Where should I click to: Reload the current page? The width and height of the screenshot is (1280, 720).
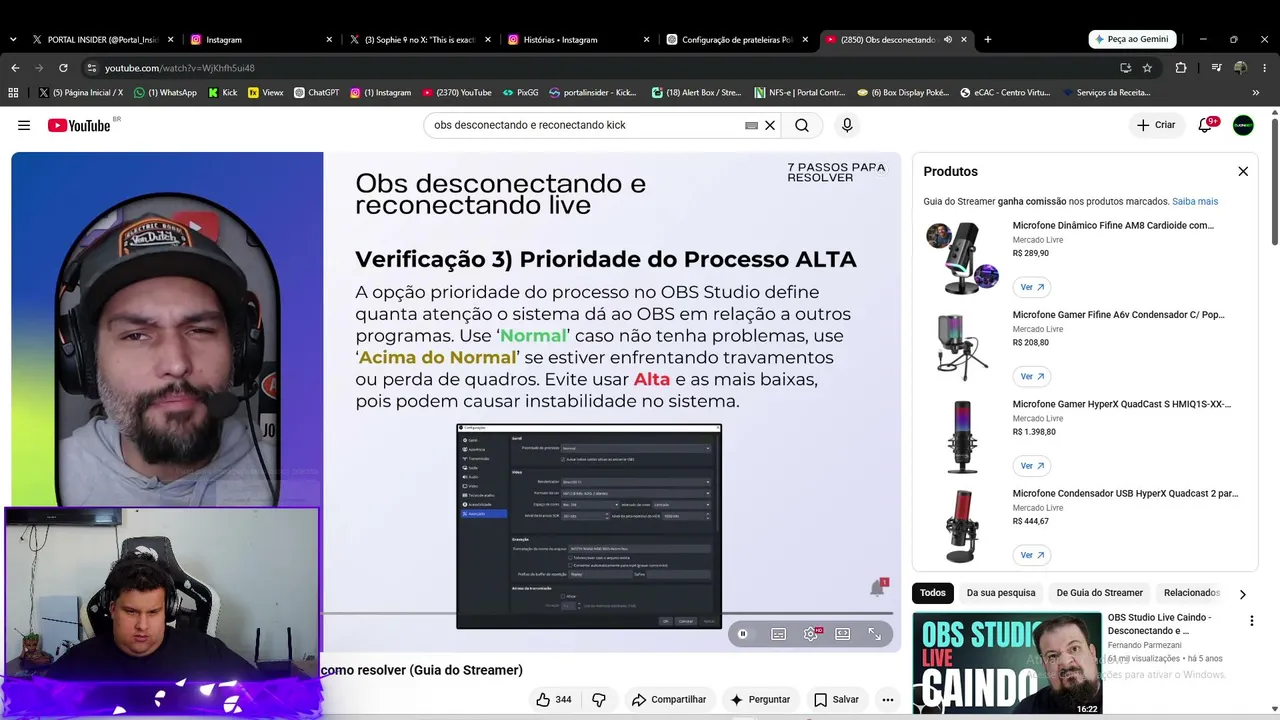tap(63, 68)
